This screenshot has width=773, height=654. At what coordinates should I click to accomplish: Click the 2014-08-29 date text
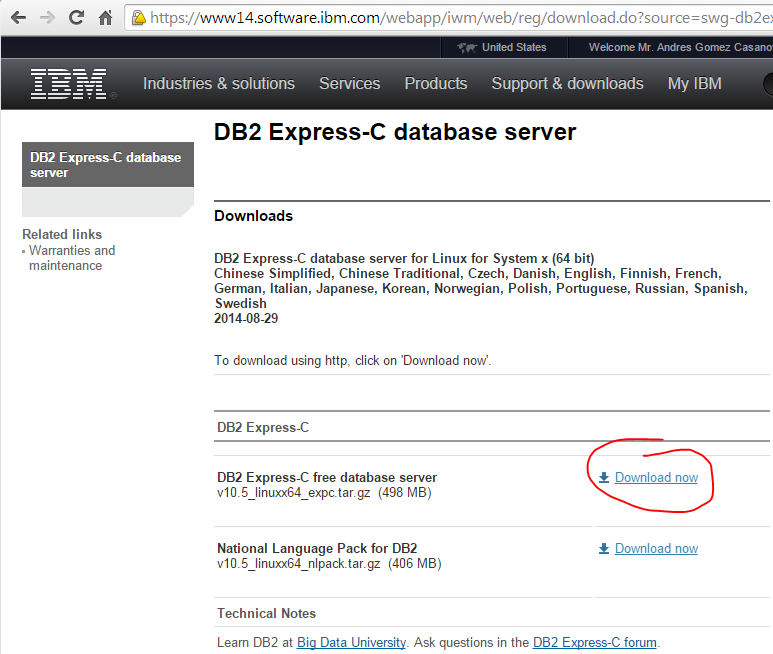pyautogui.click(x=246, y=318)
